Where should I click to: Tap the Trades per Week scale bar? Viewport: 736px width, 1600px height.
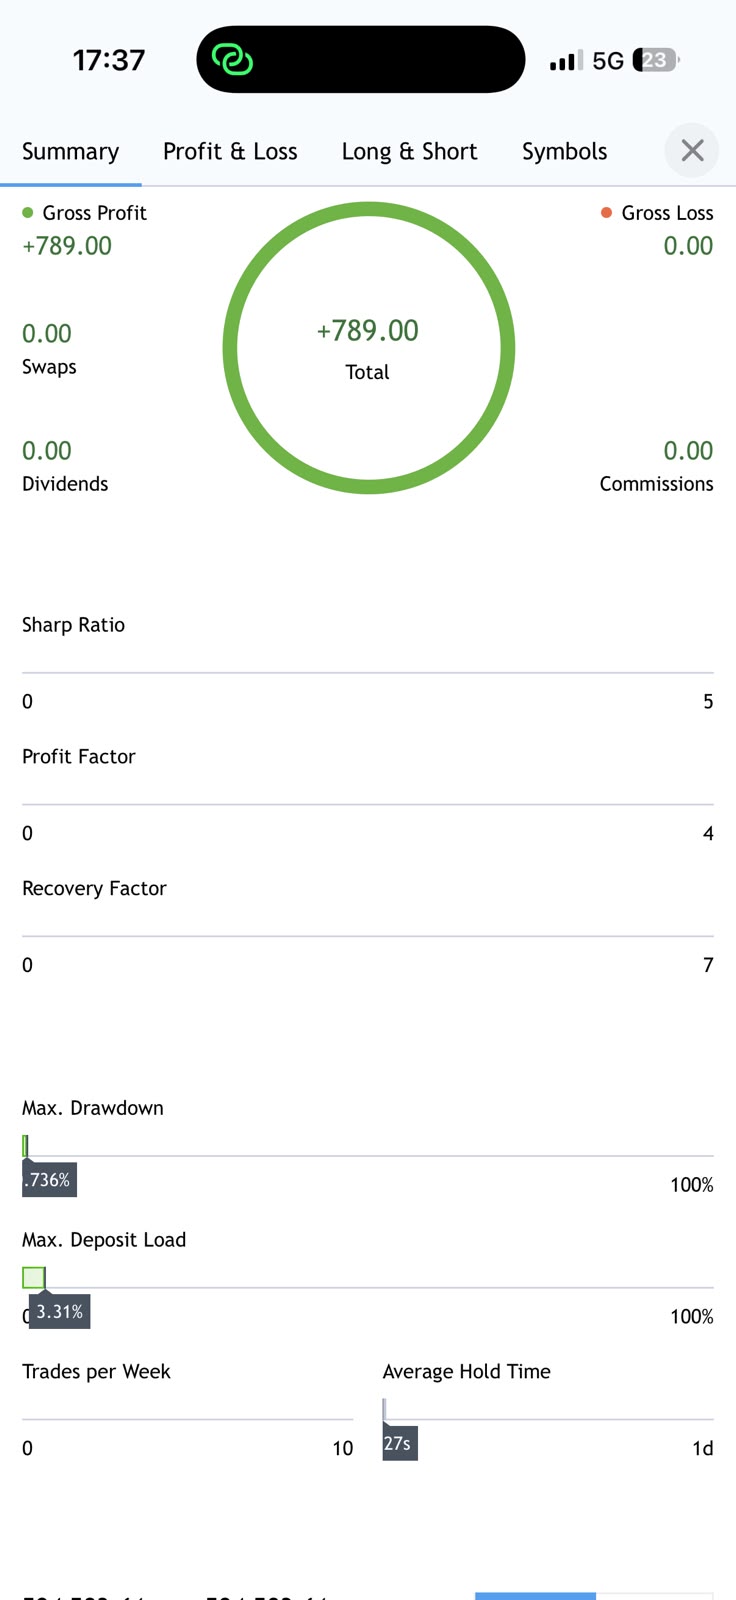[x=187, y=1419]
